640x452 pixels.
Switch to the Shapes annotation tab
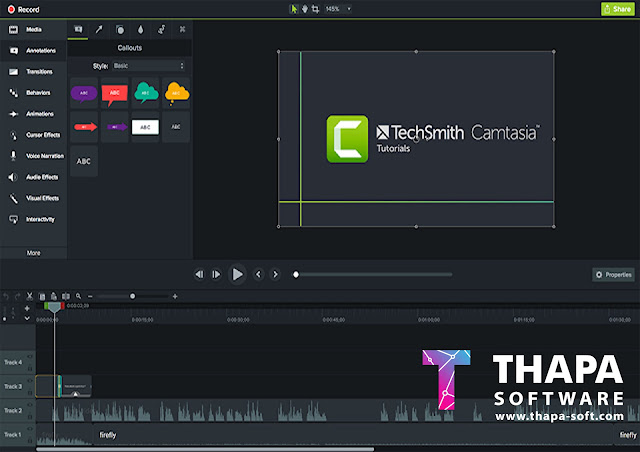click(x=120, y=29)
